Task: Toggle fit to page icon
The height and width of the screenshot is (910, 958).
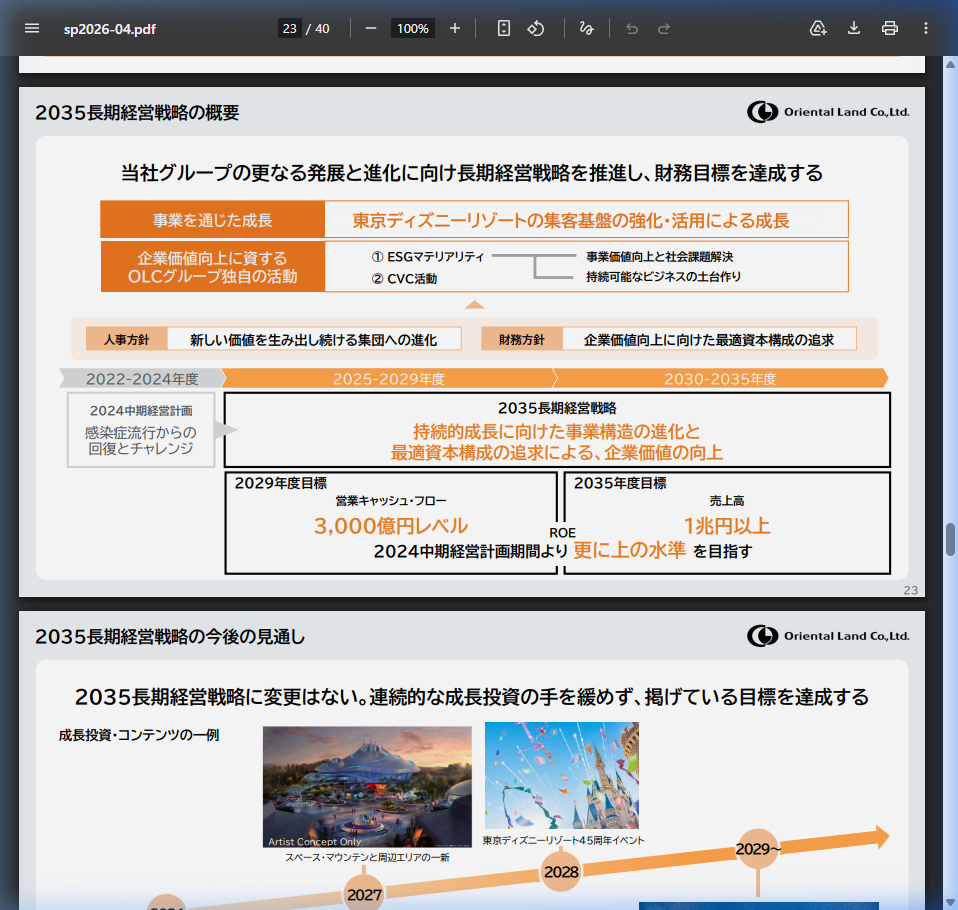Action: click(x=503, y=28)
